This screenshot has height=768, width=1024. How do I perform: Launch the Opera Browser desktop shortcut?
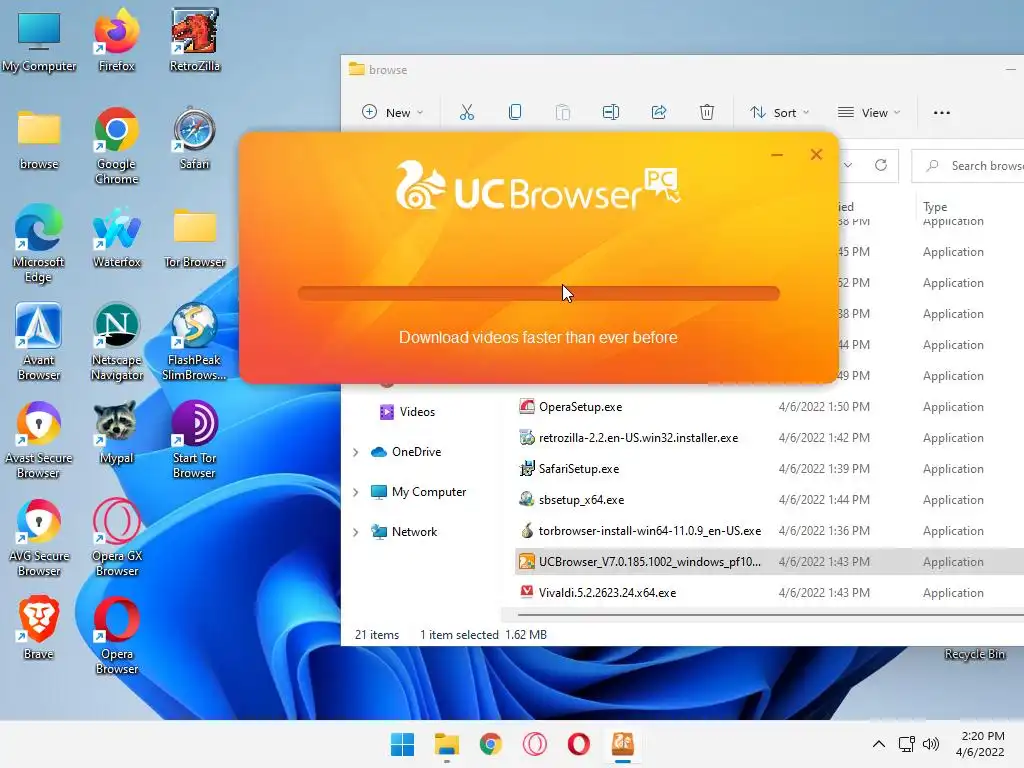(x=116, y=635)
